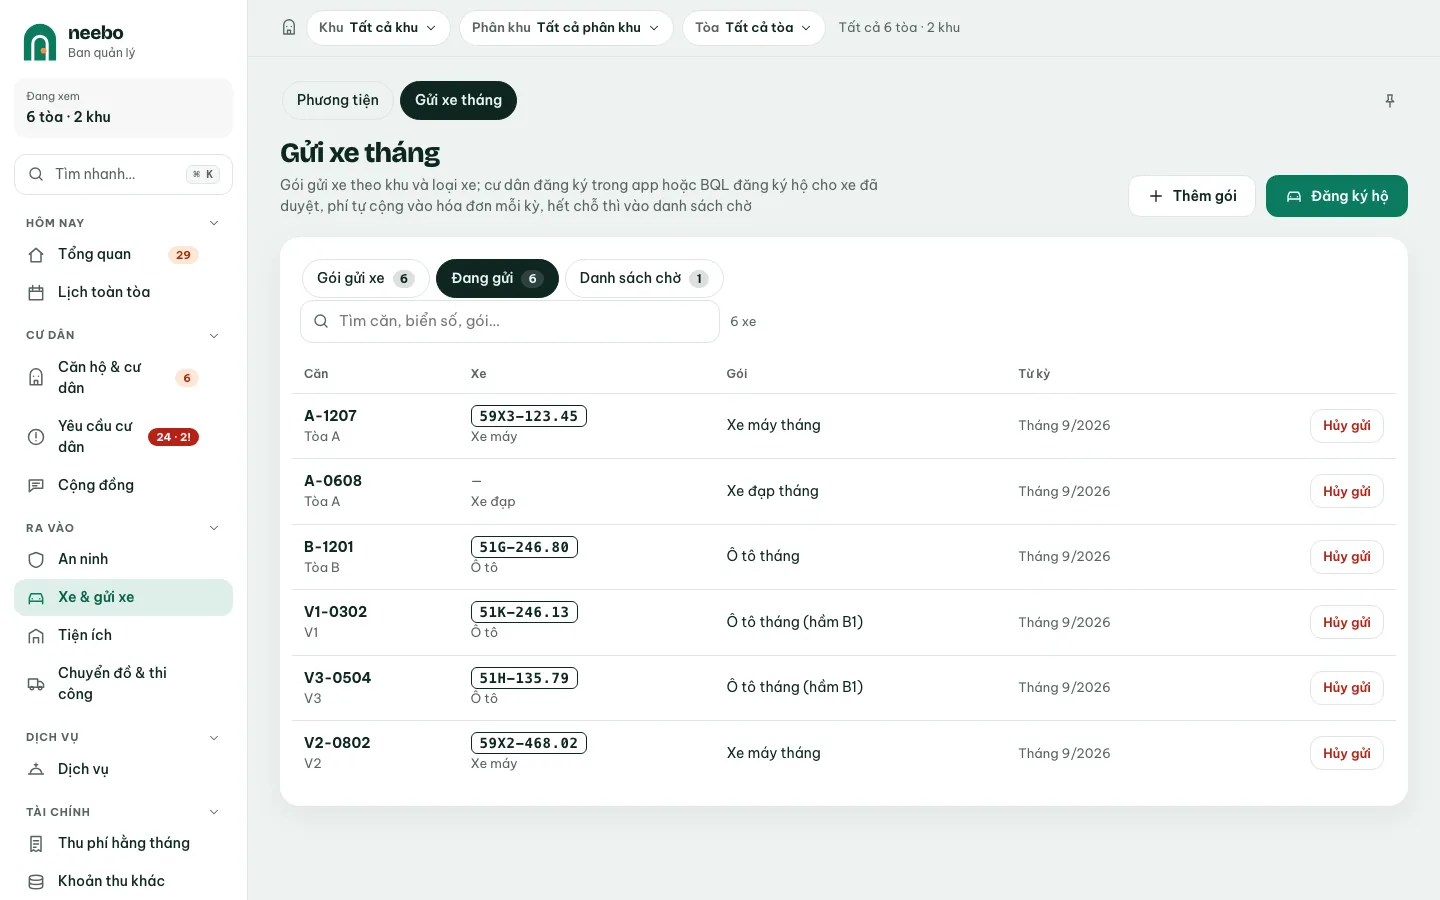
Task: Collapse the CƯ DÂN sidebar section
Action: coord(214,336)
